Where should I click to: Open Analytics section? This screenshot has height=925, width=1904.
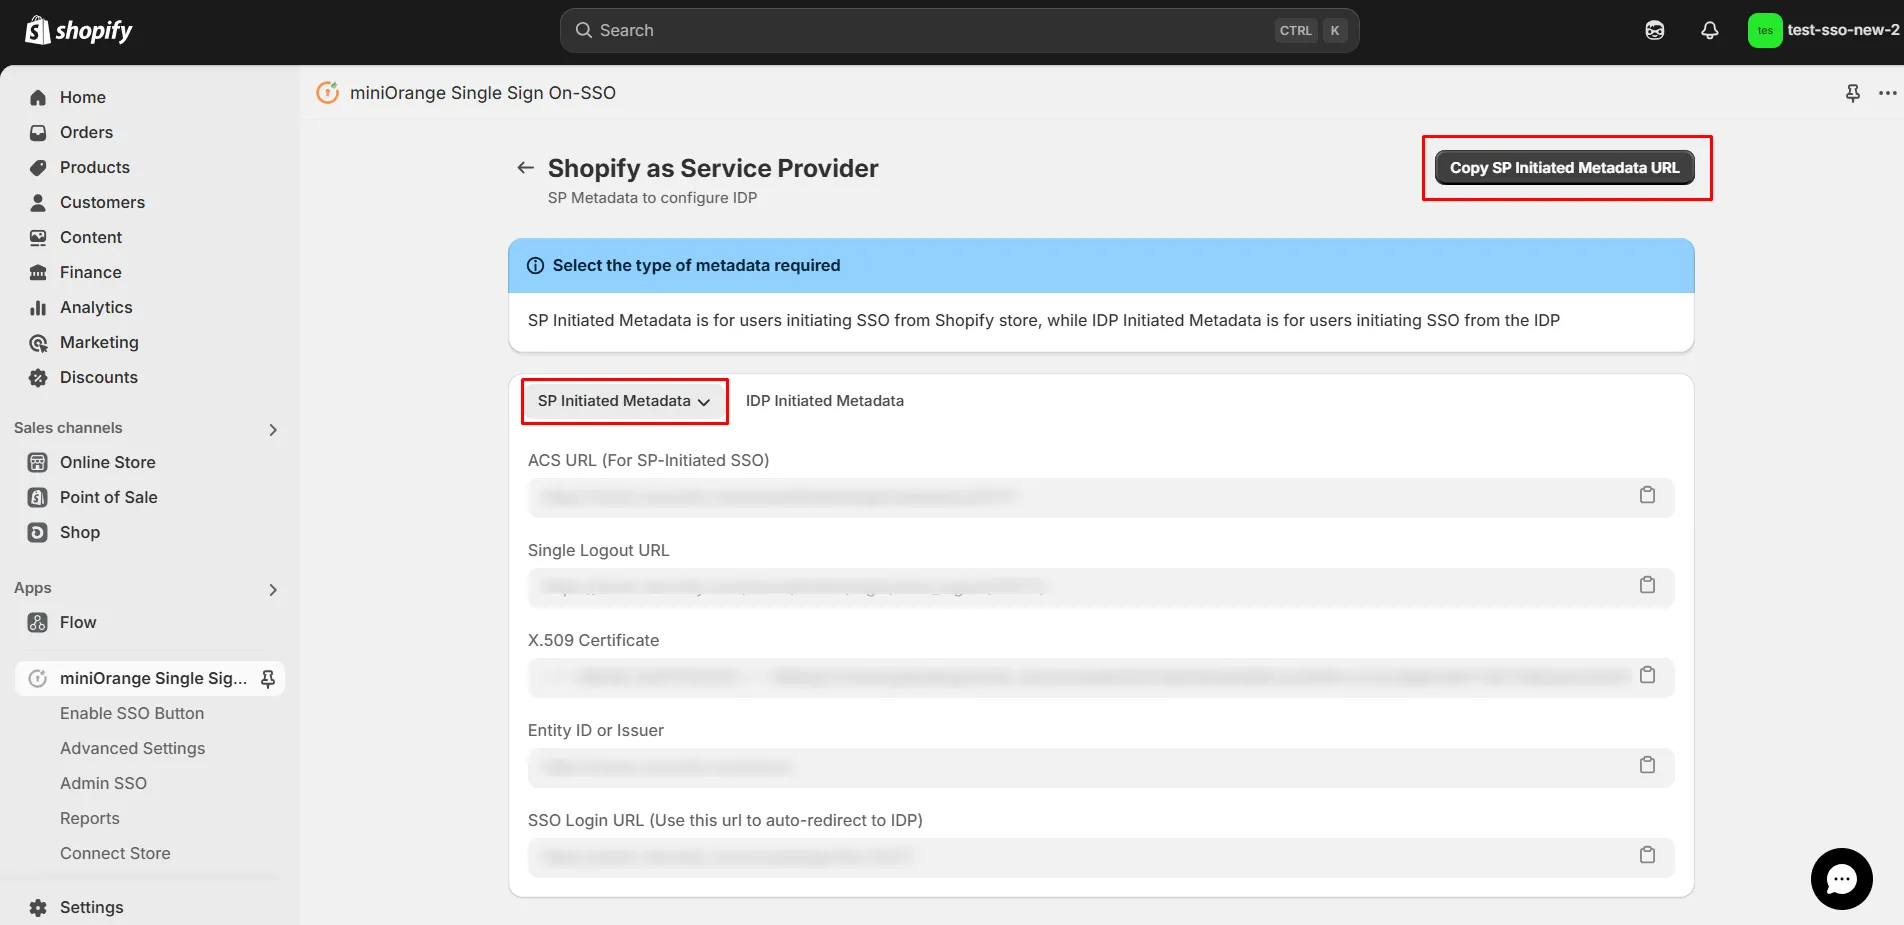pos(96,307)
